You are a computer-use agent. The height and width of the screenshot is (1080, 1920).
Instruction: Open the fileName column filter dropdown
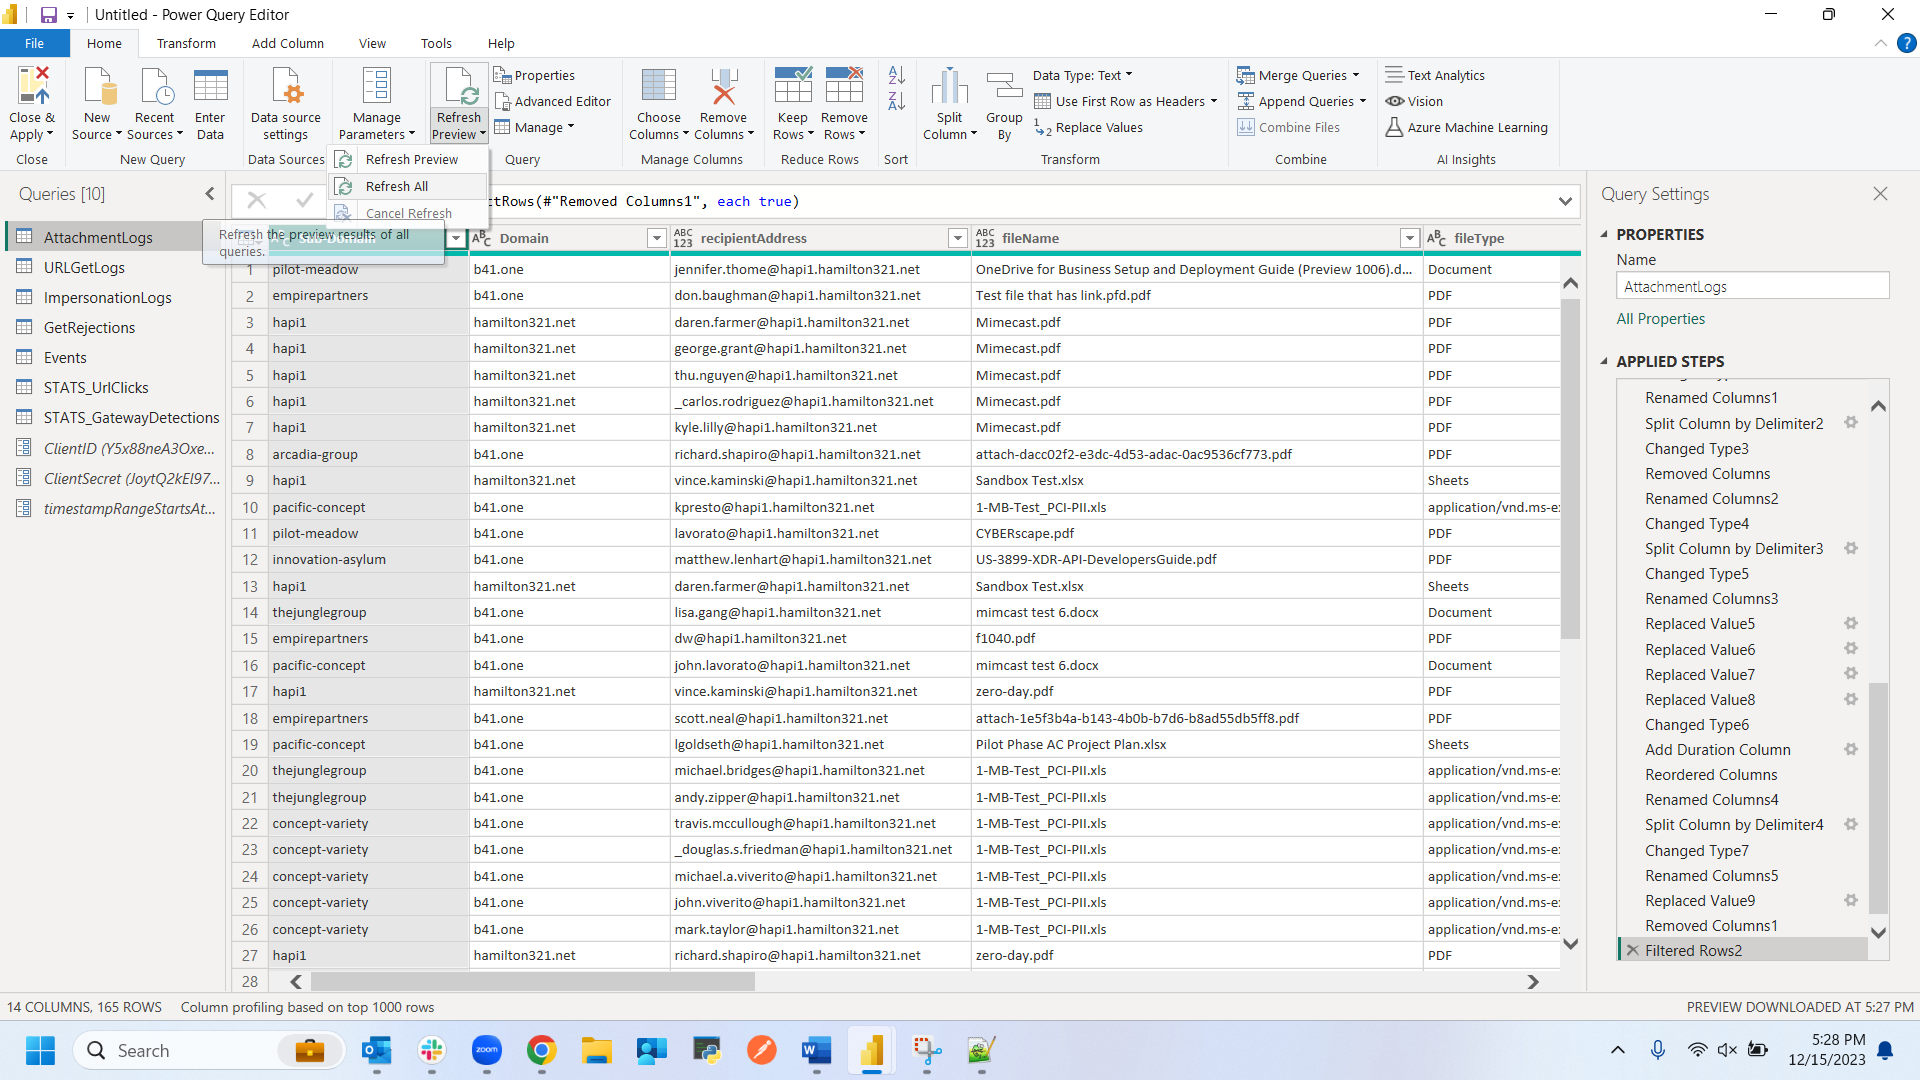point(1409,238)
